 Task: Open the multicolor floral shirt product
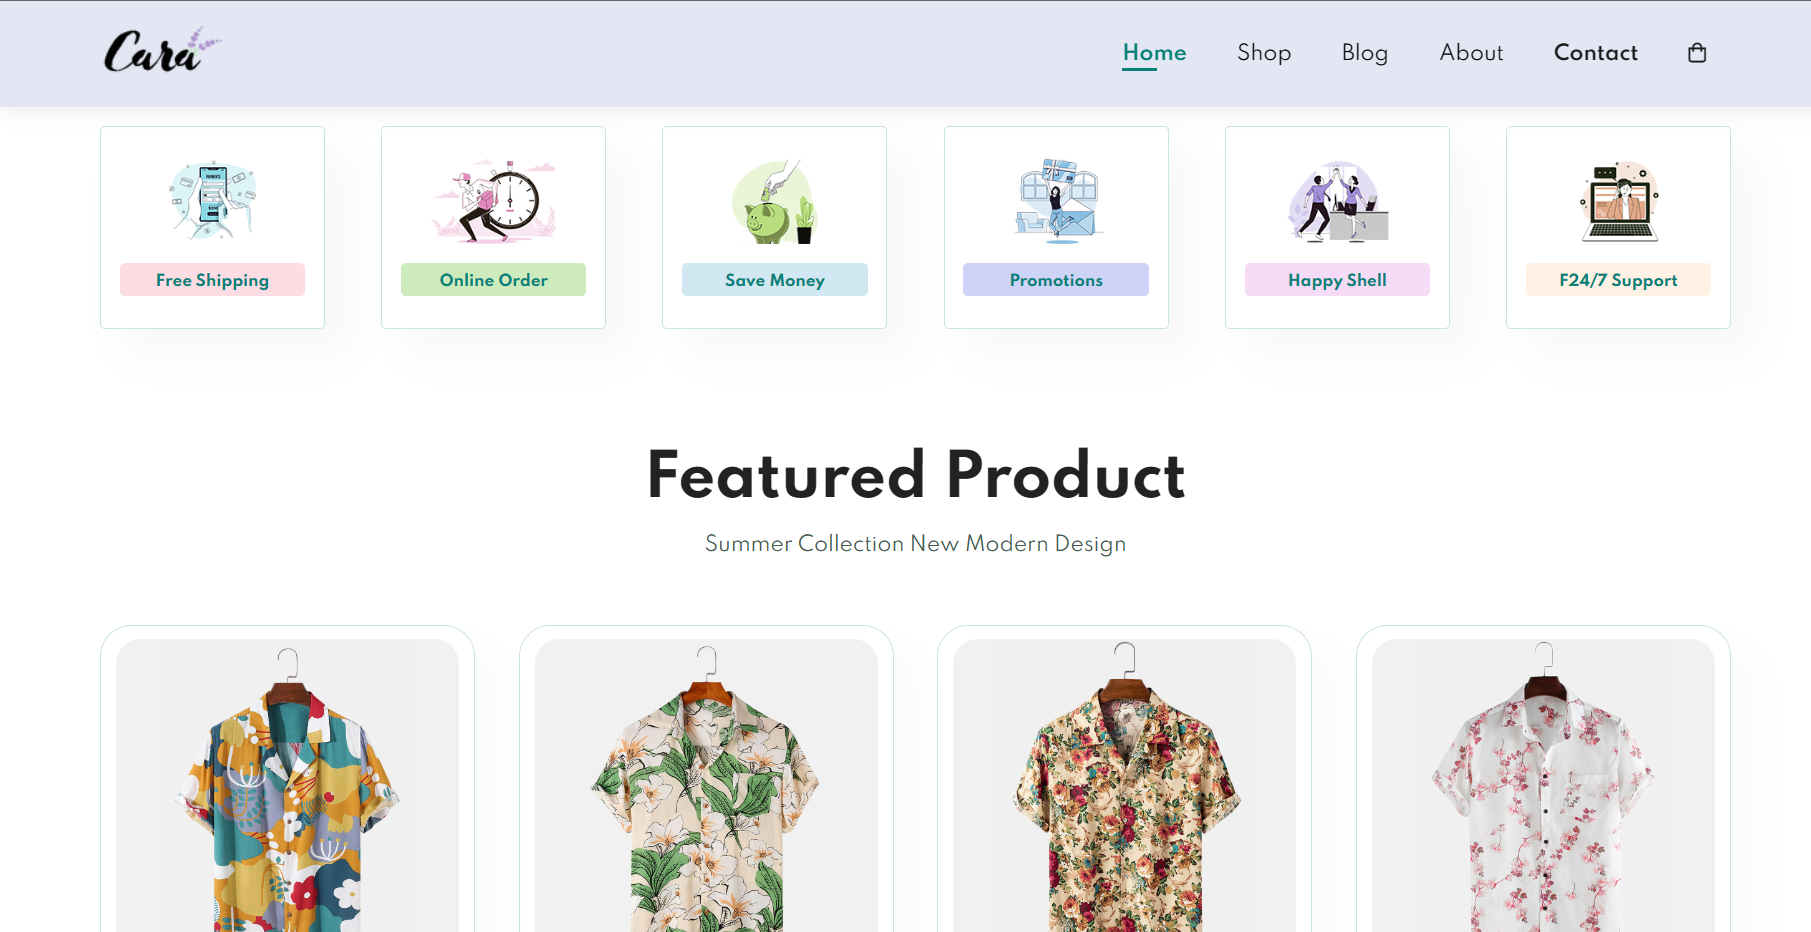pos(287,790)
